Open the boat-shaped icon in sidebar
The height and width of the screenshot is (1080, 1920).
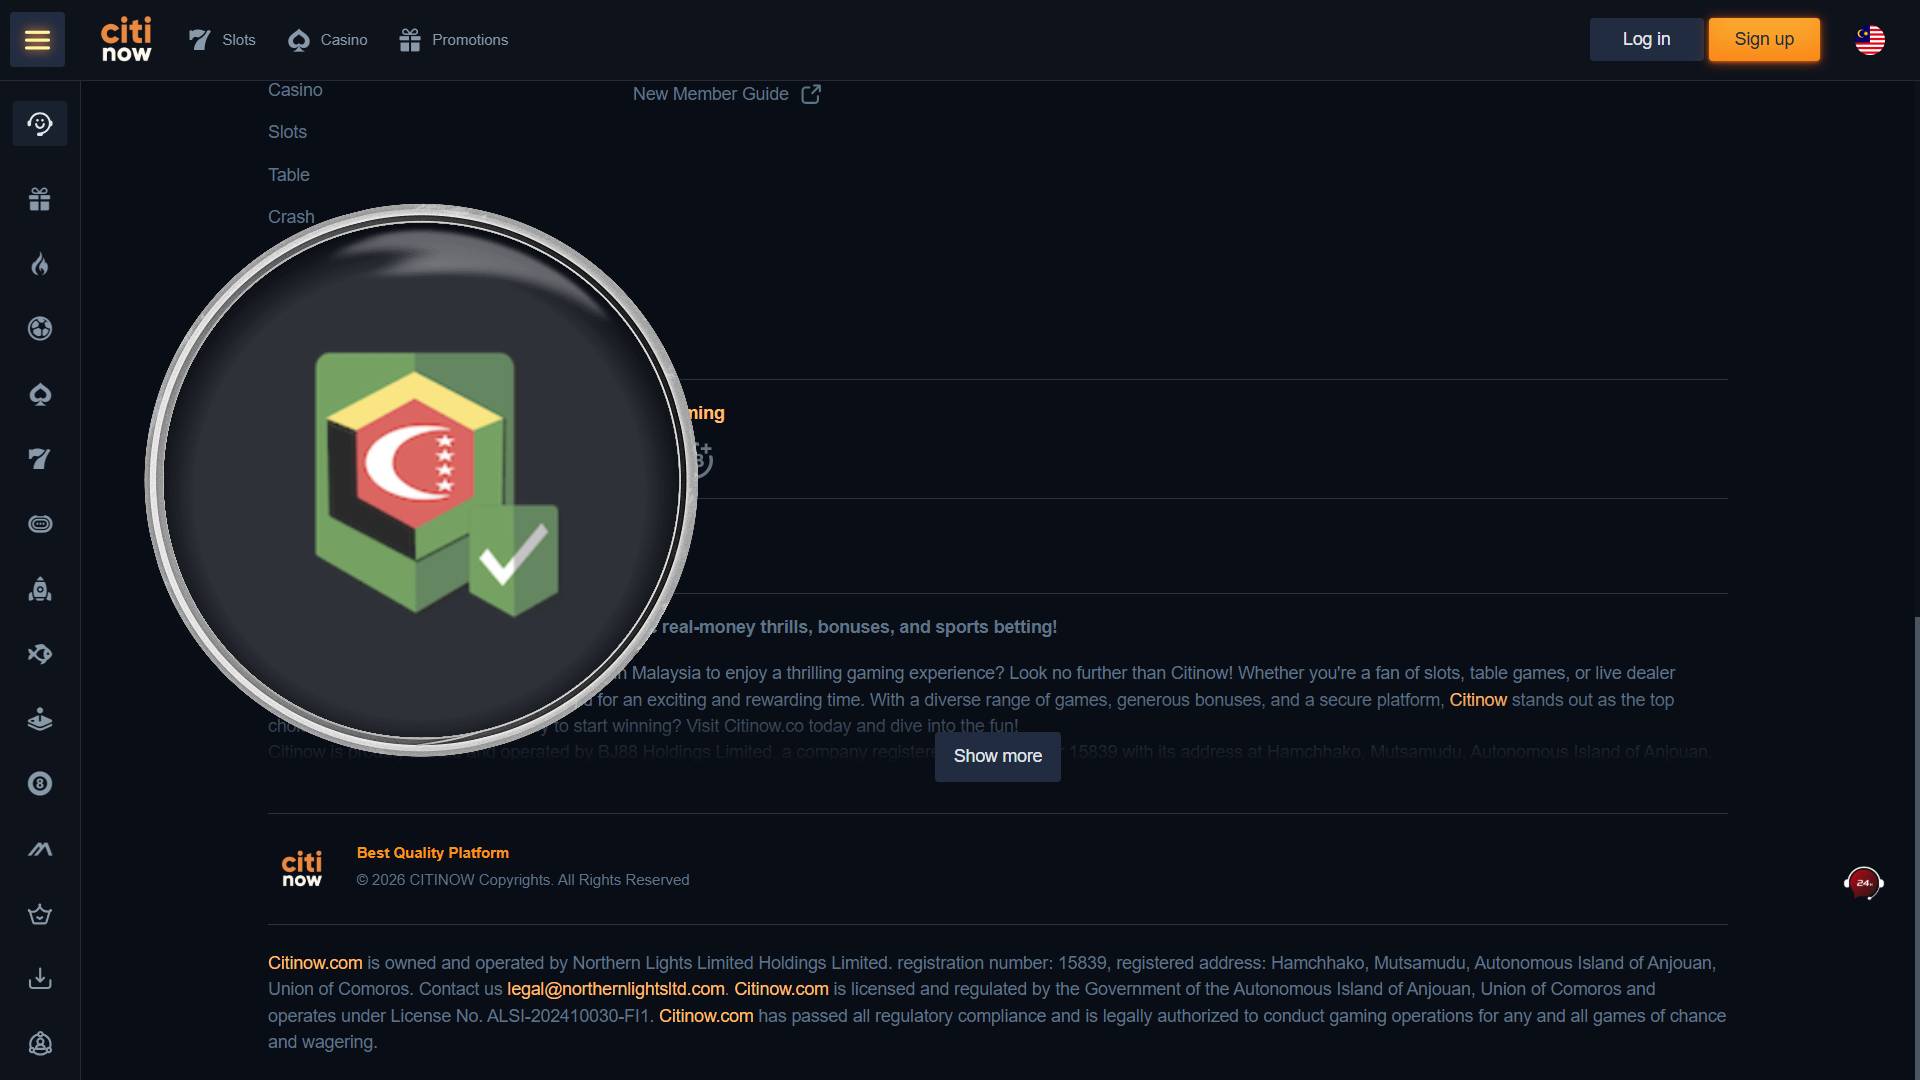coord(40,719)
